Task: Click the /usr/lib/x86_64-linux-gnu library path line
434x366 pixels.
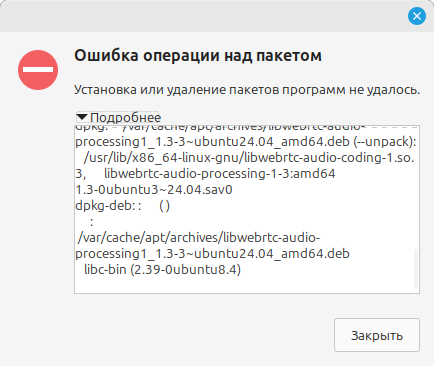Action: point(249,158)
